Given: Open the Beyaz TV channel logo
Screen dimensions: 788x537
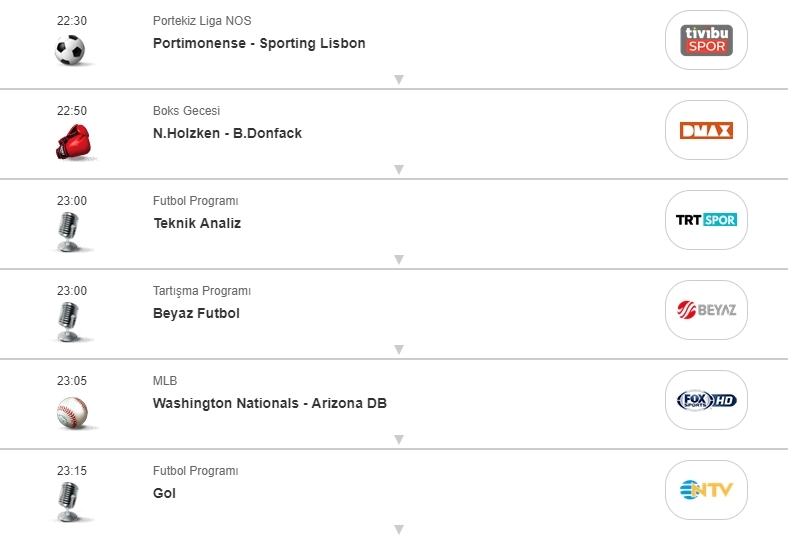Looking at the screenshot, I should click(706, 310).
